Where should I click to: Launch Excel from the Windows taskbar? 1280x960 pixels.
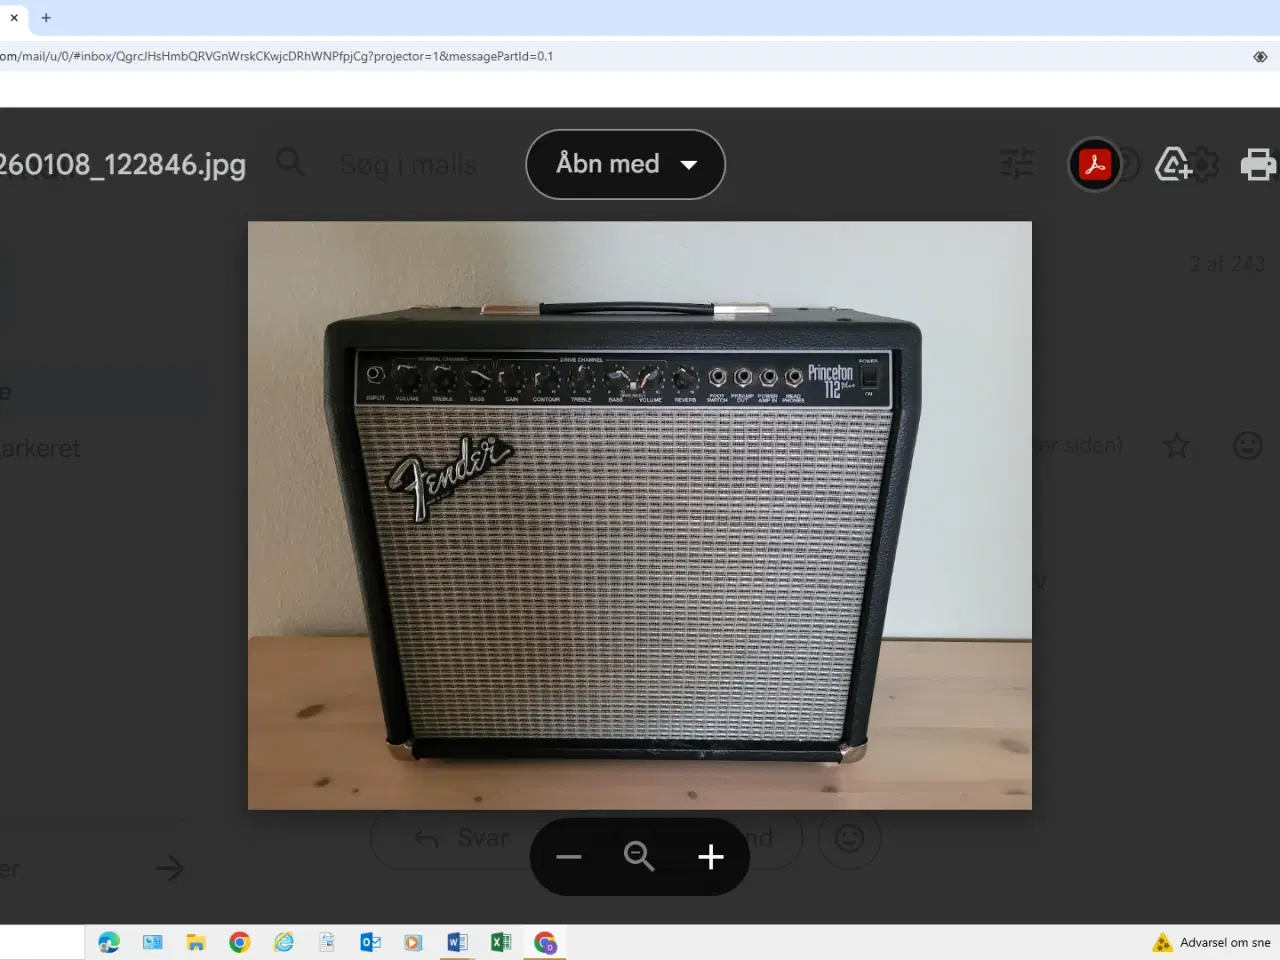500,941
